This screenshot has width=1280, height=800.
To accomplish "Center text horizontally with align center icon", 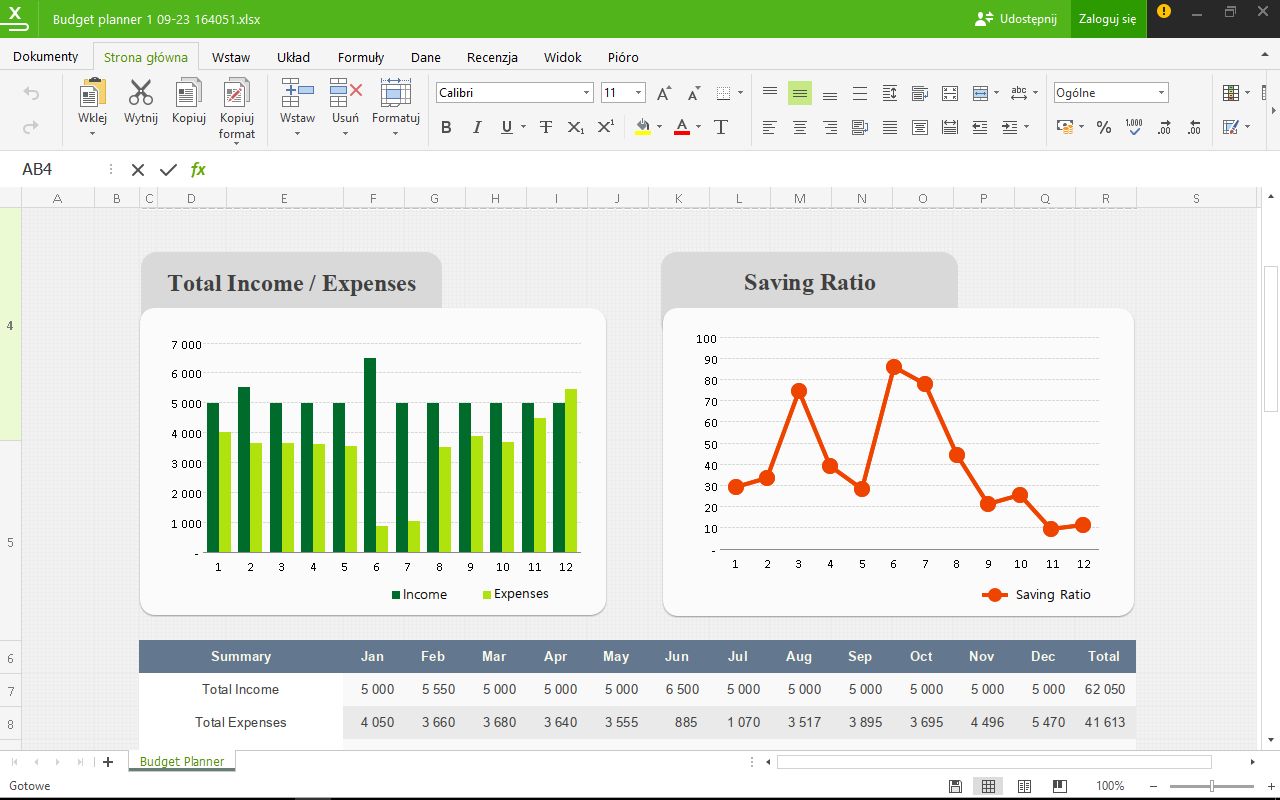I will [x=800, y=127].
